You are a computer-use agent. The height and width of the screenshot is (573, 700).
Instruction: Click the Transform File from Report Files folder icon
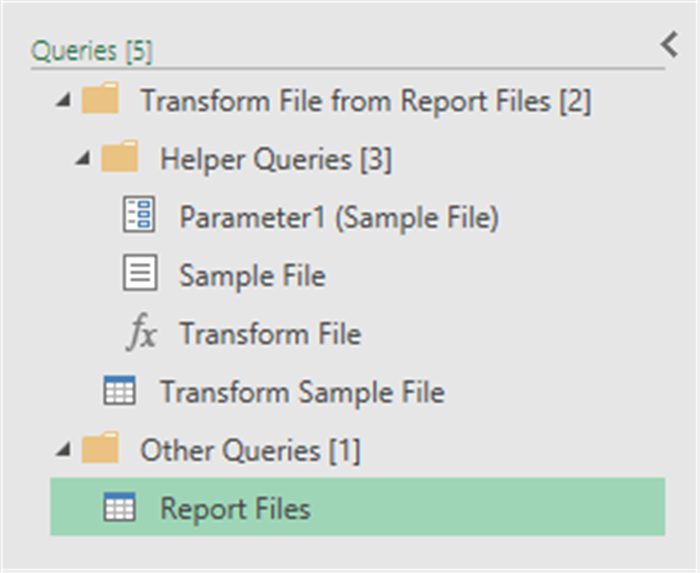click(x=101, y=100)
